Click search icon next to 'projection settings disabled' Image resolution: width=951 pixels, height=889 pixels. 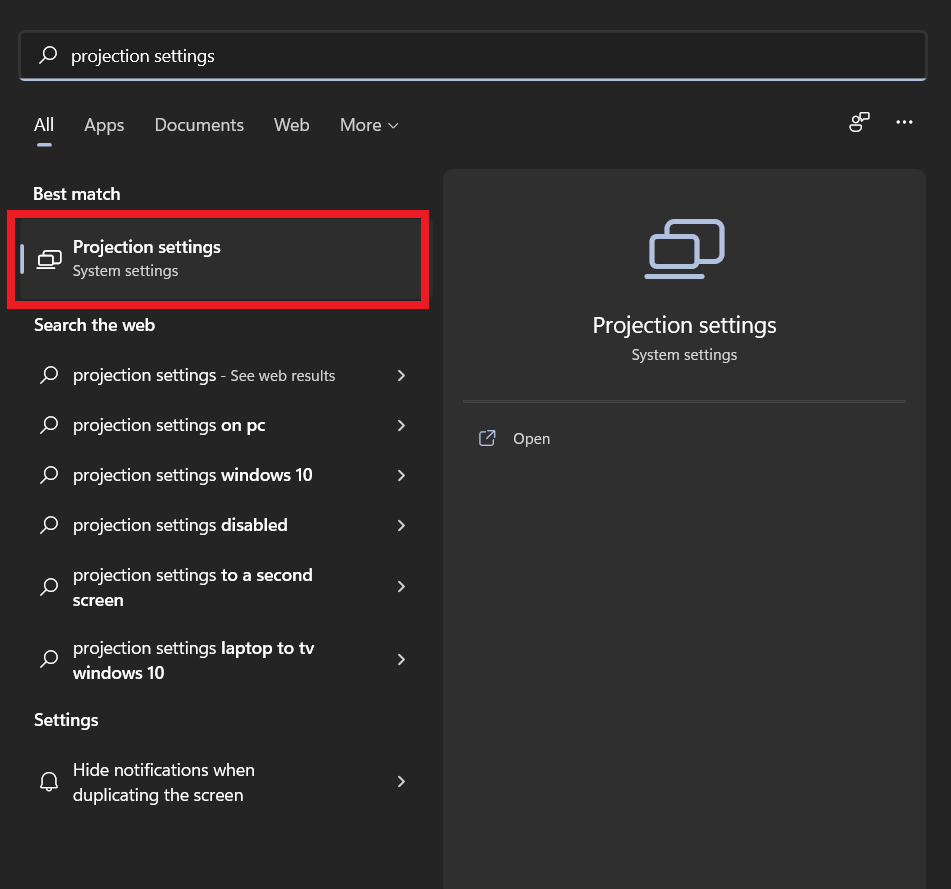[x=48, y=525]
